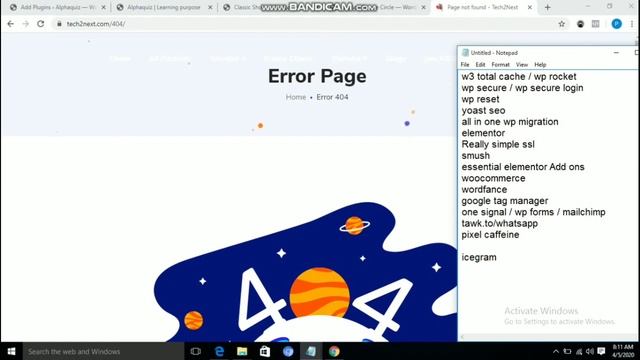Screen dimensions: 640x360
Task: Click the Error 404 breadcrumb text
Action: (332, 97)
